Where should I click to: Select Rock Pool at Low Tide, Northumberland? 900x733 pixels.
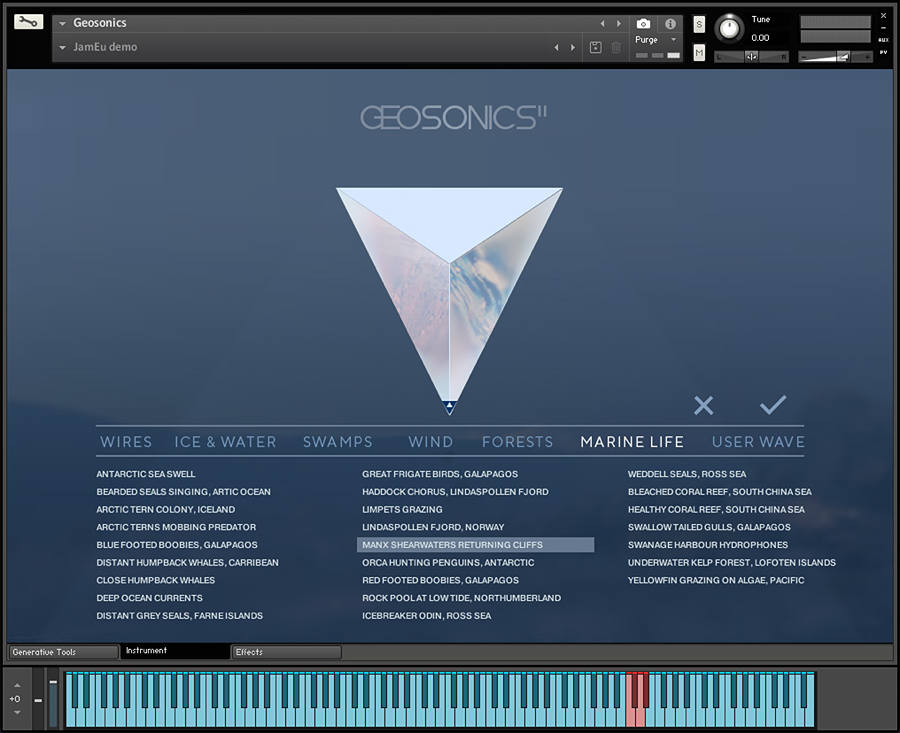461,598
